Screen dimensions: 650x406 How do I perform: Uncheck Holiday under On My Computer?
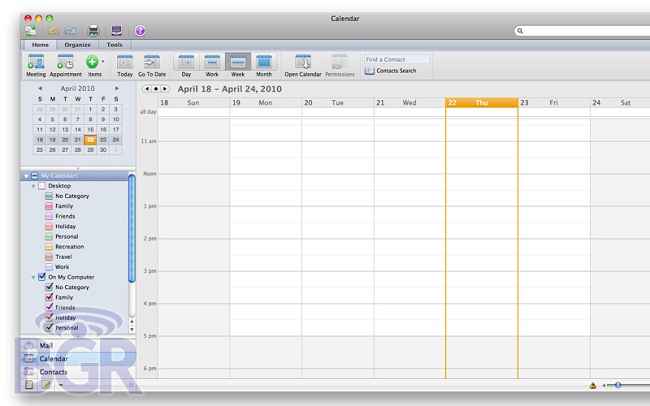point(49,317)
